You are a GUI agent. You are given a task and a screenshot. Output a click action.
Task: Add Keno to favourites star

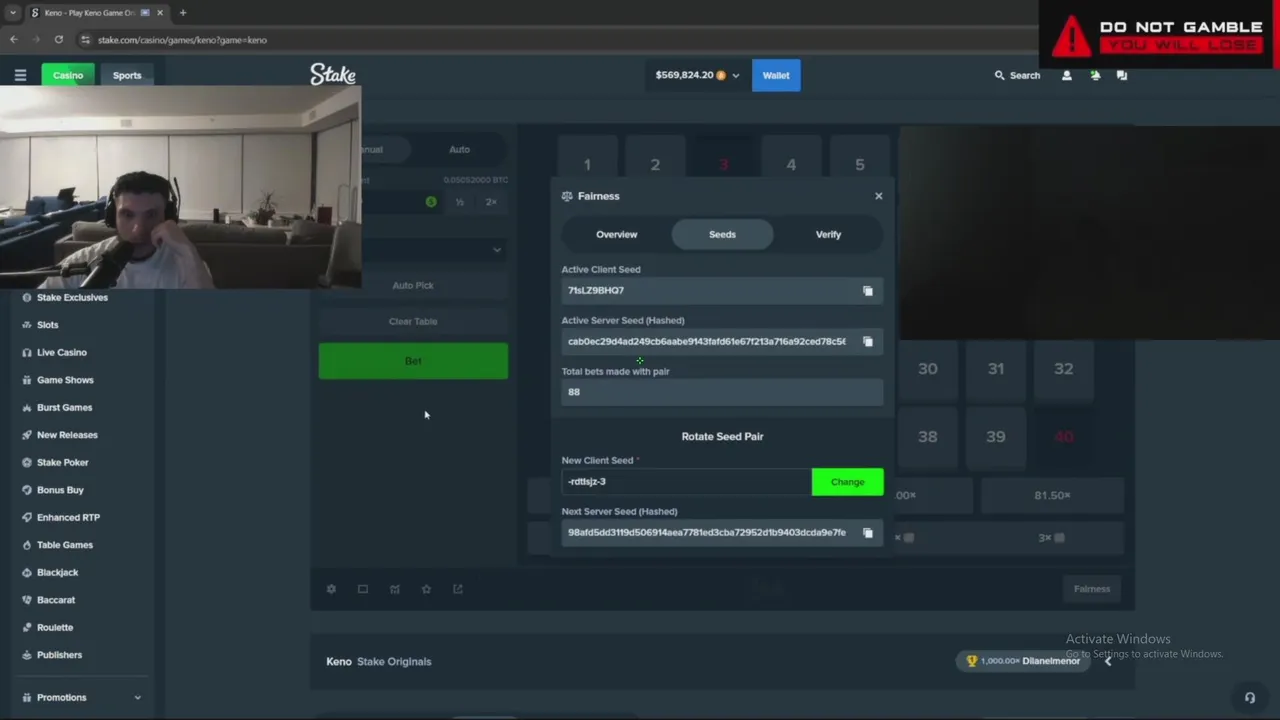[426, 589]
